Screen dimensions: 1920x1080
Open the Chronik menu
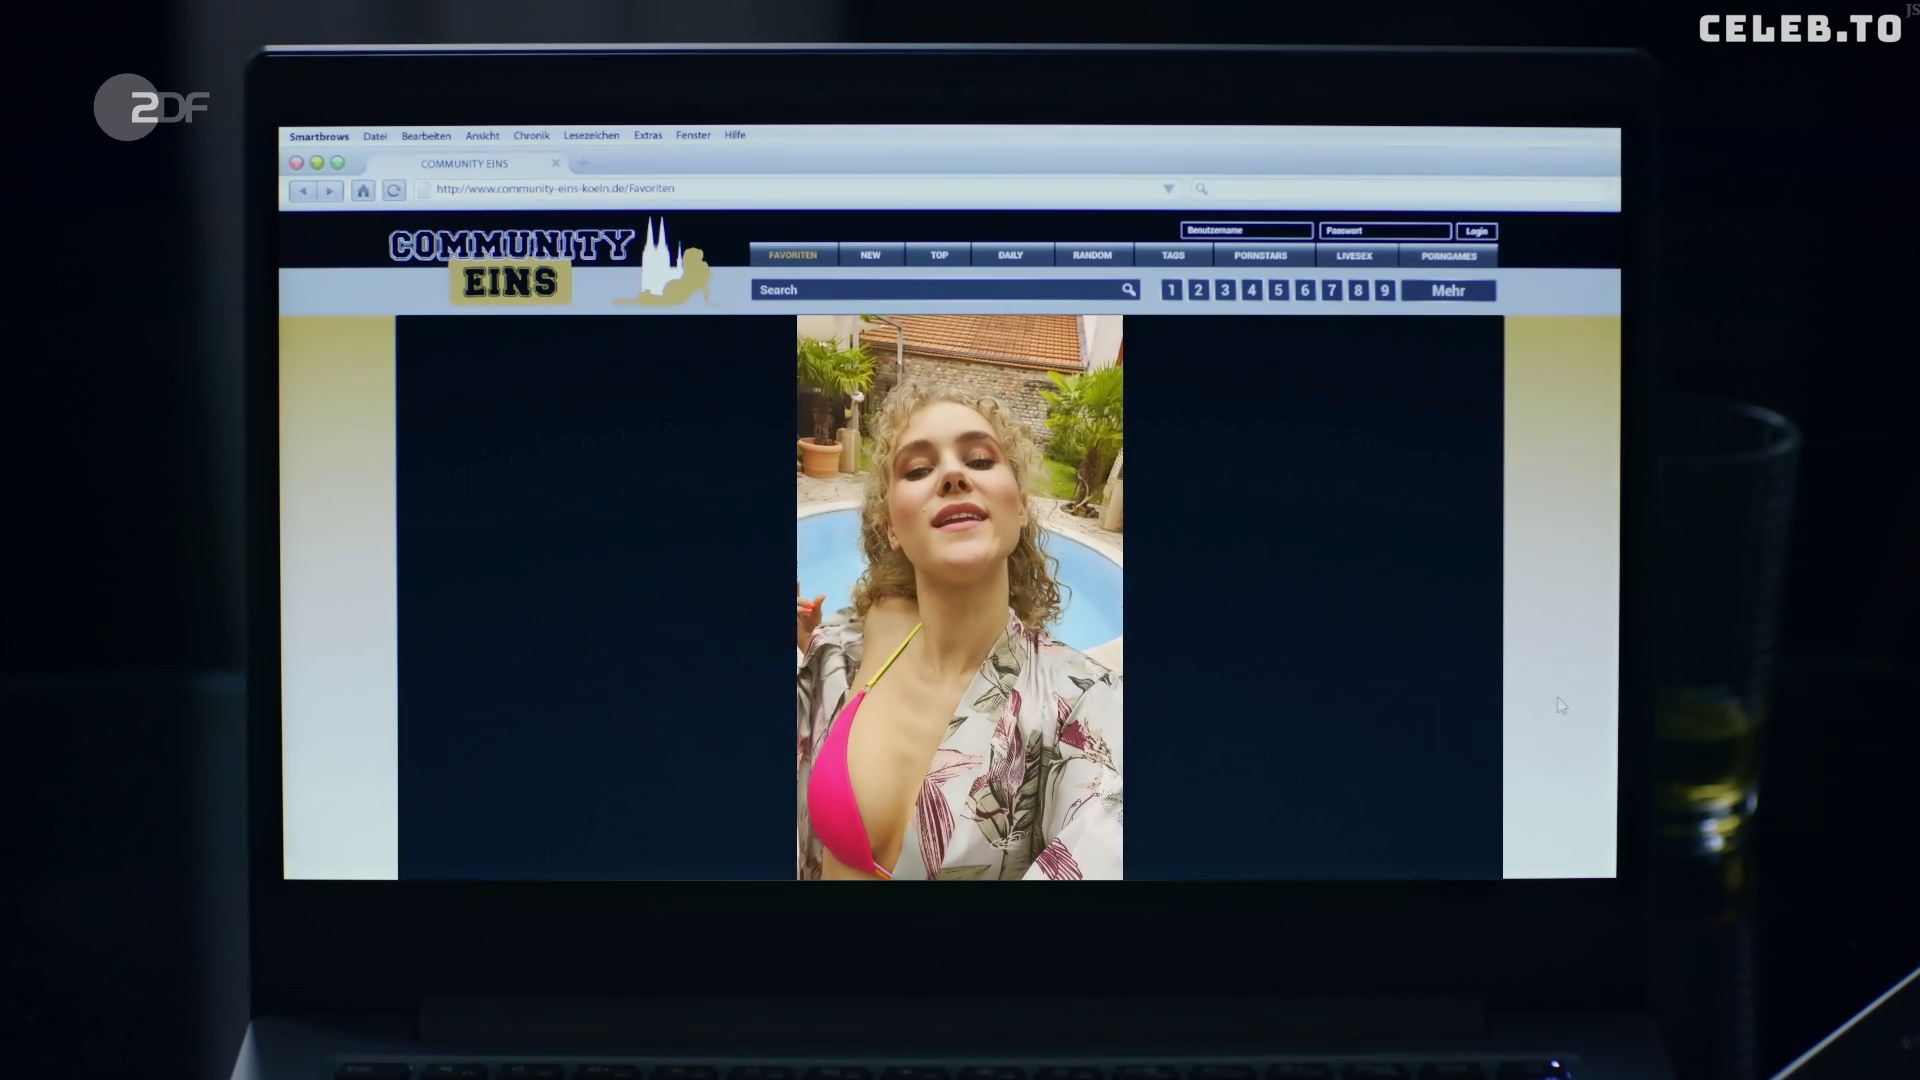[x=531, y=135]
